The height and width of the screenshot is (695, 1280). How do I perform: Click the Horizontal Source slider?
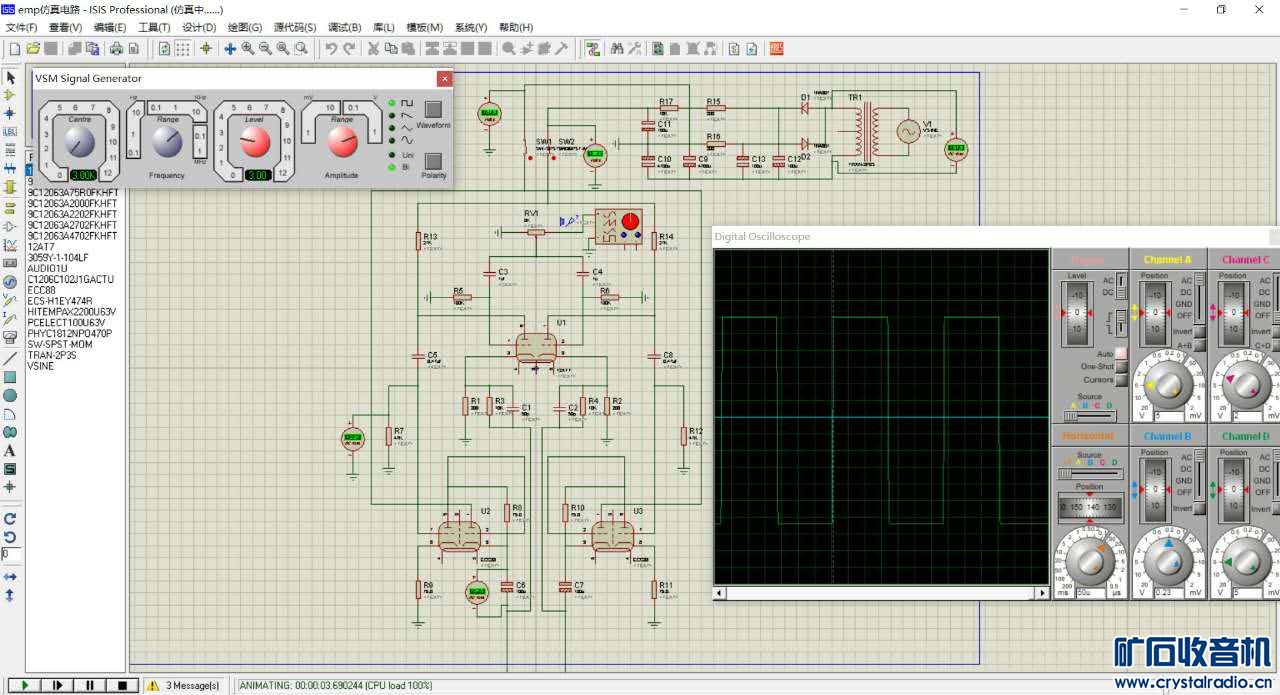click(1090, 473)
